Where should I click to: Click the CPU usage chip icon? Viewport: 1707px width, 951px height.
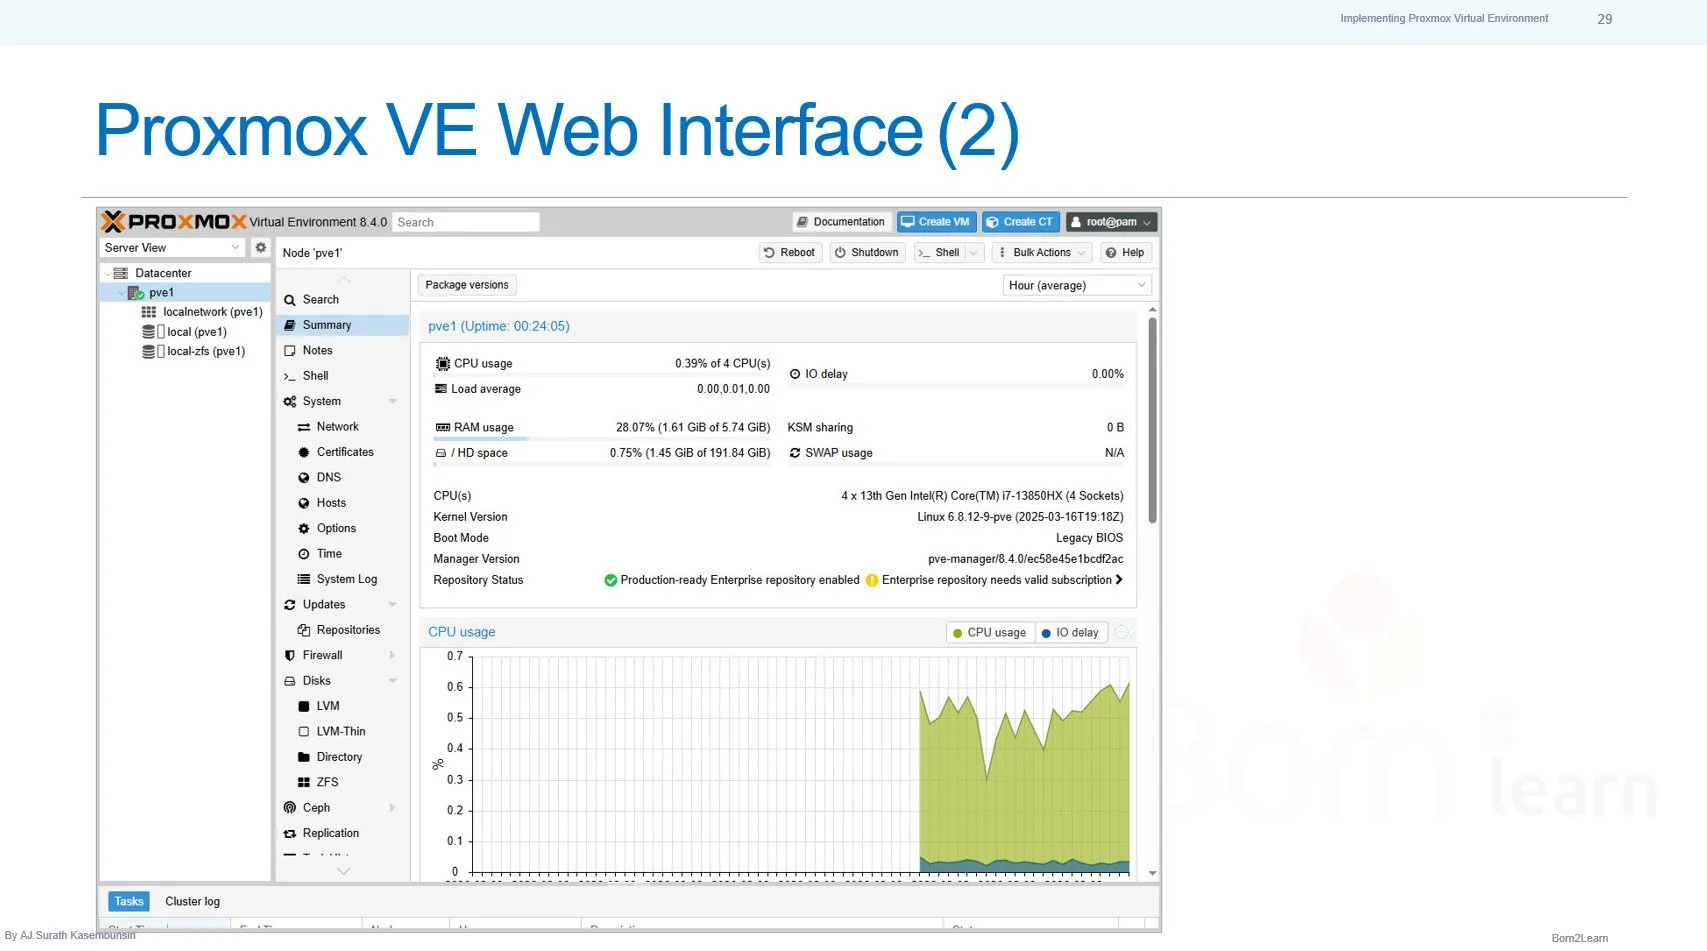tap(442, 363)
